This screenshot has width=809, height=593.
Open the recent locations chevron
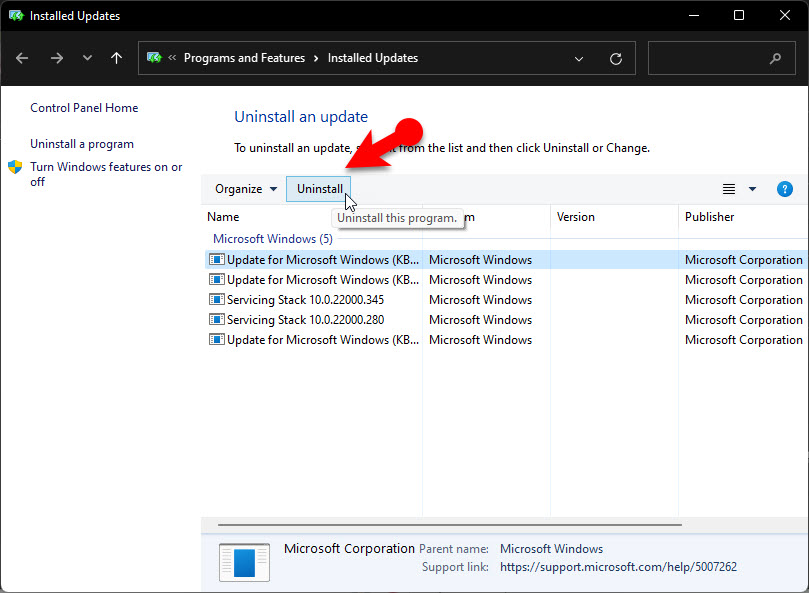[x=87, y=58]
